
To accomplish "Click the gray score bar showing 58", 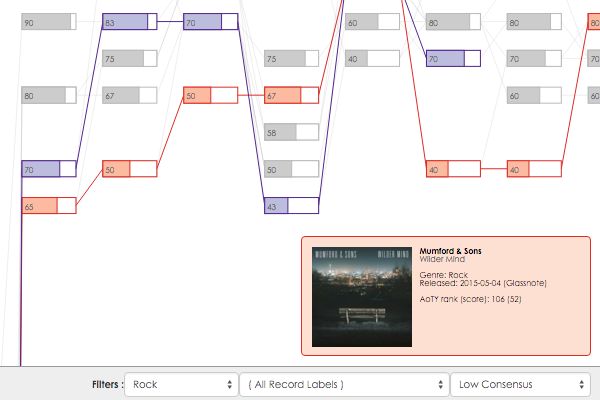I will (292, 132).
